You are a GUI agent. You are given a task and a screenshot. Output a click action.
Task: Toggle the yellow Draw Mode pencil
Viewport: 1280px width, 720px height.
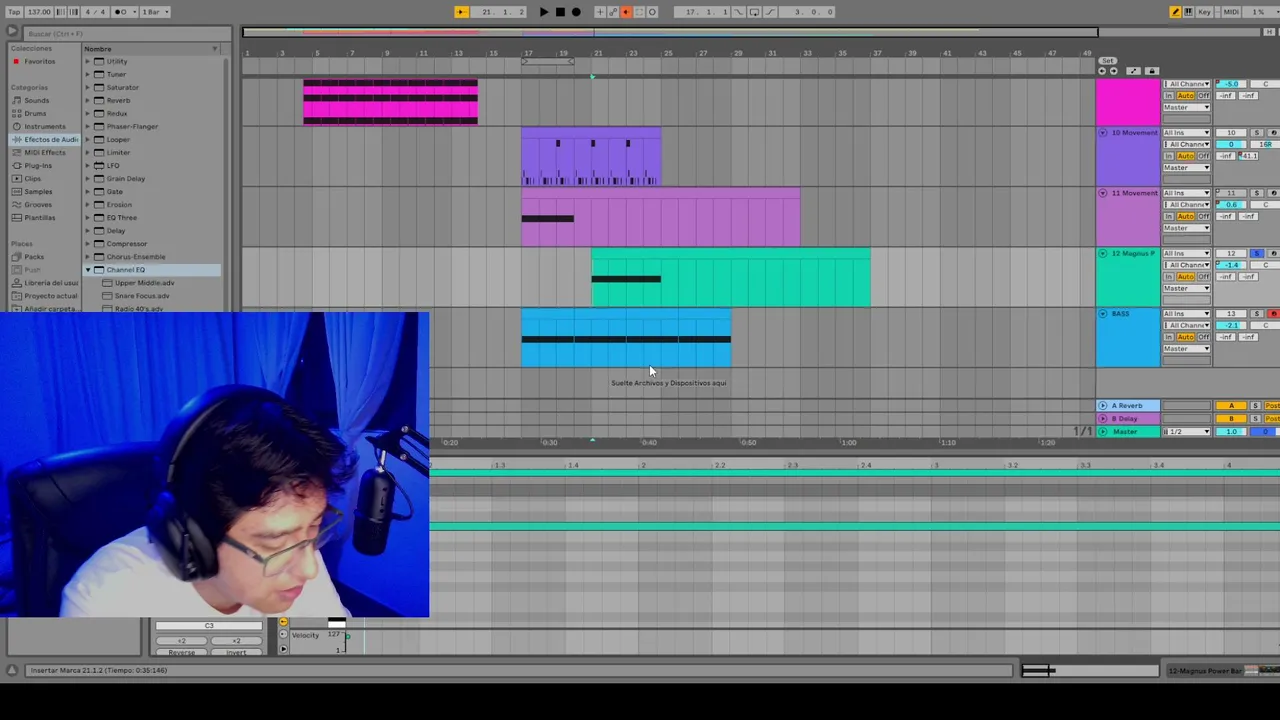tap(1175, 12)
